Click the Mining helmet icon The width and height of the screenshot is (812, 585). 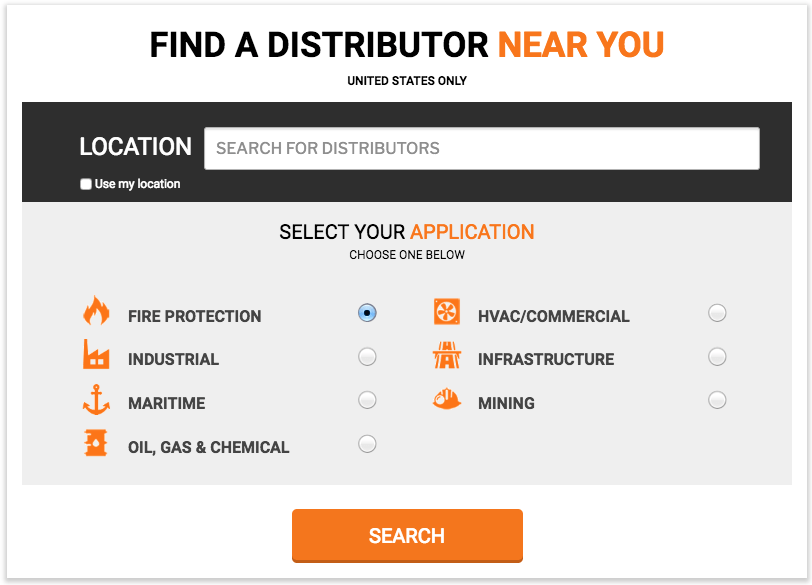click(x=446, y=400)
